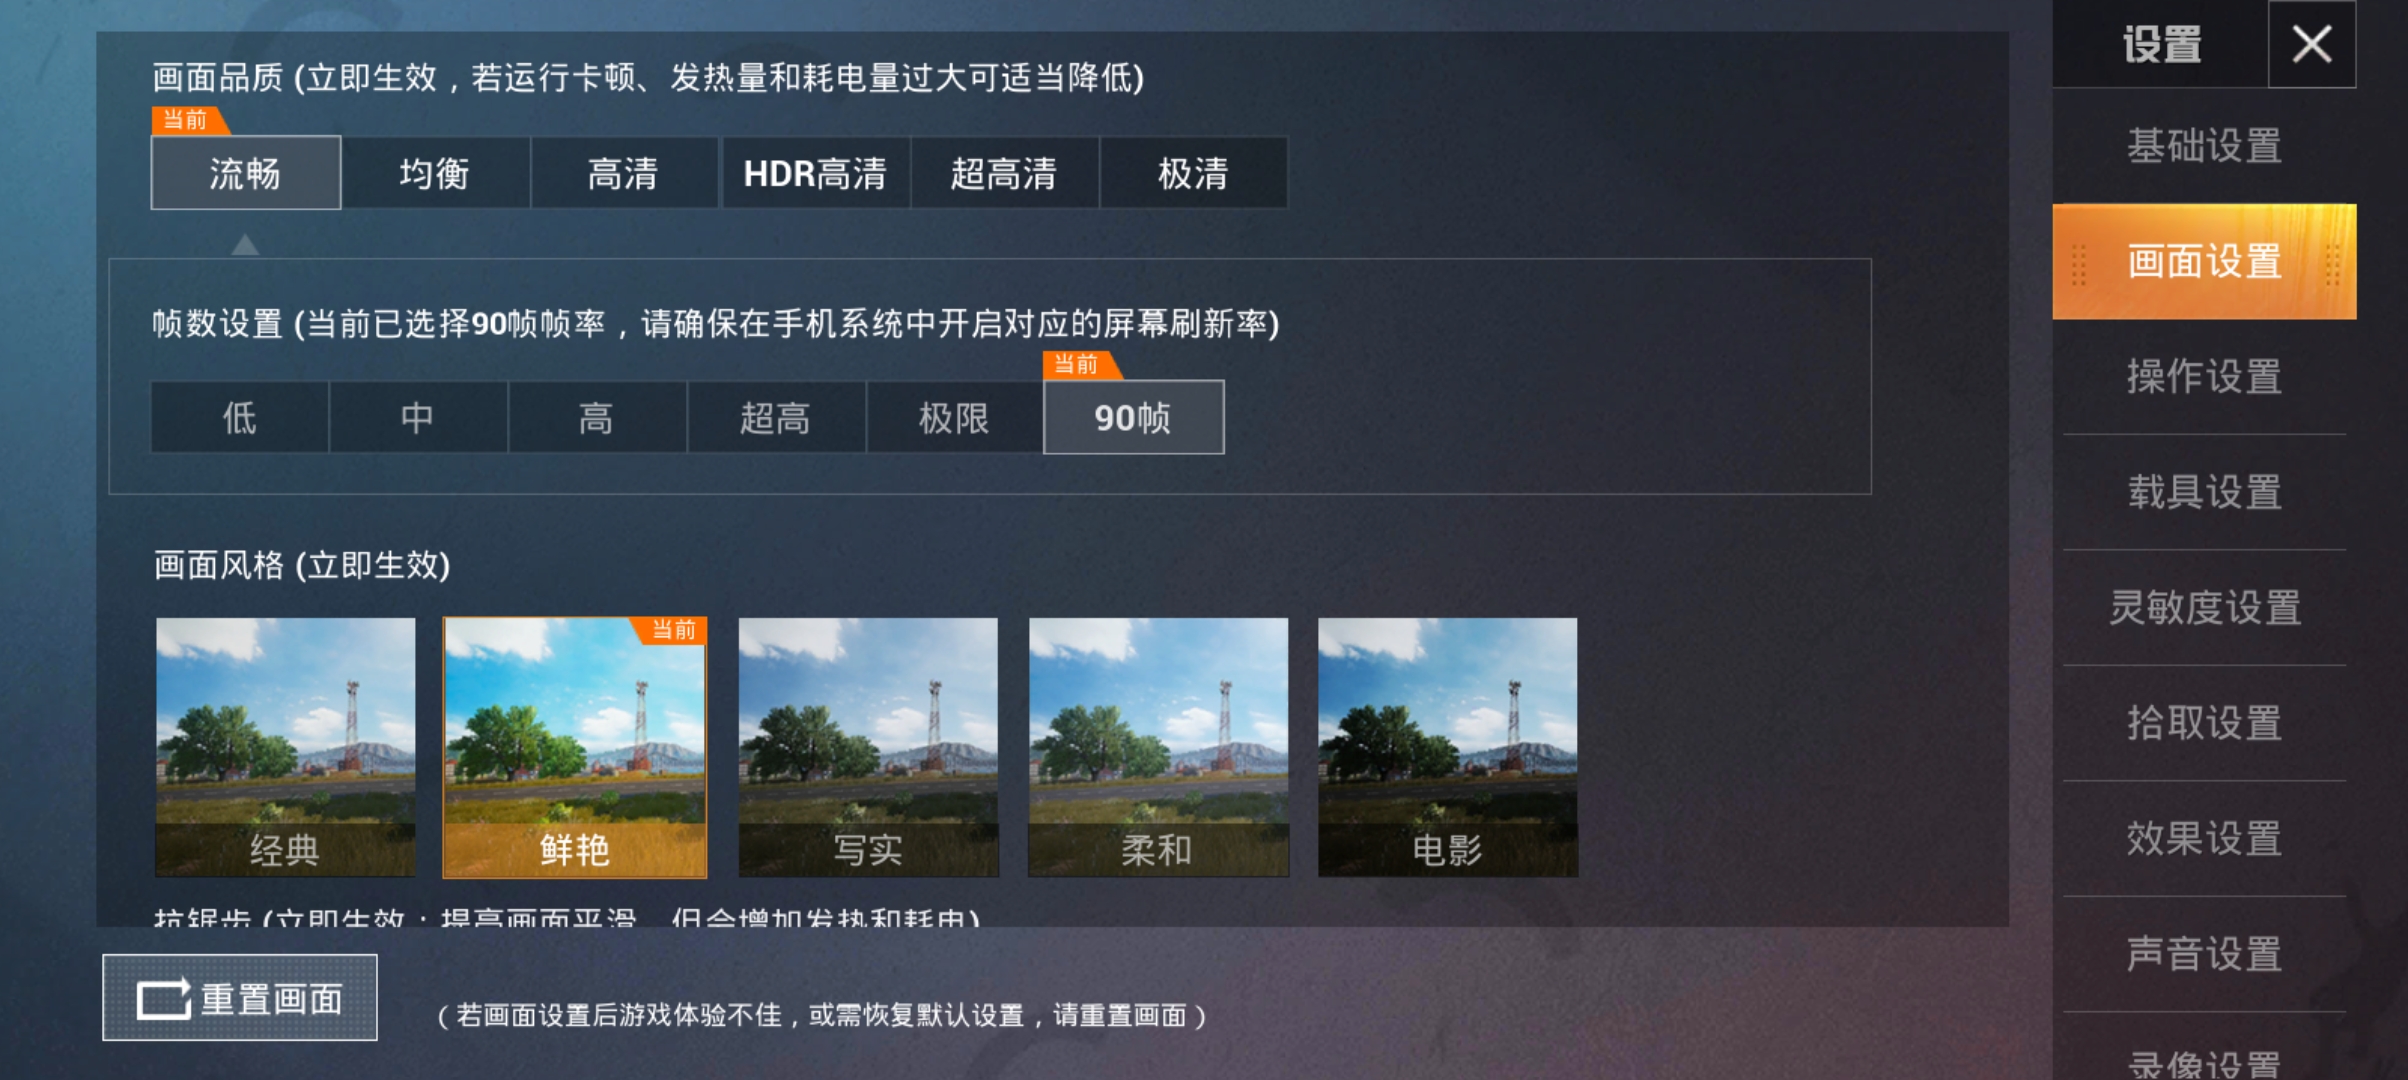
Task: Switch to 载具设置 tab
Action: point(2204,492)
